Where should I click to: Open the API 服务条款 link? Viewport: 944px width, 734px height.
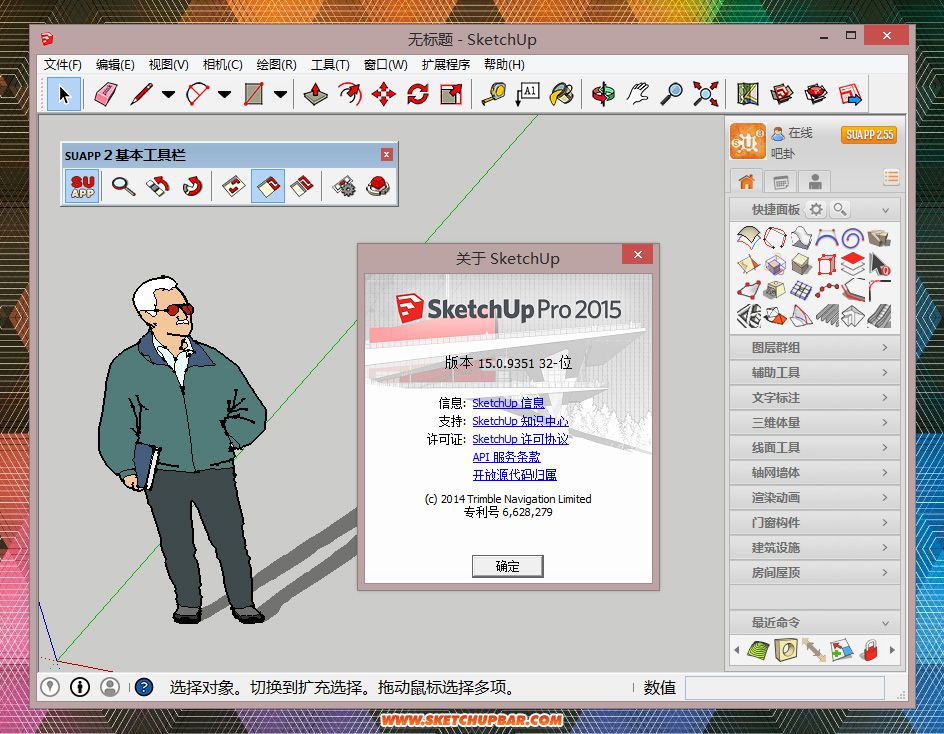506,457
